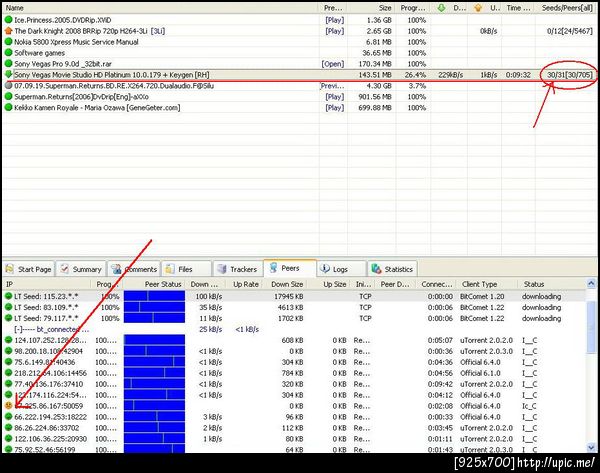
Task: Click Preview link for Superman.Returns.BD.RE
Action: point(332,86)
